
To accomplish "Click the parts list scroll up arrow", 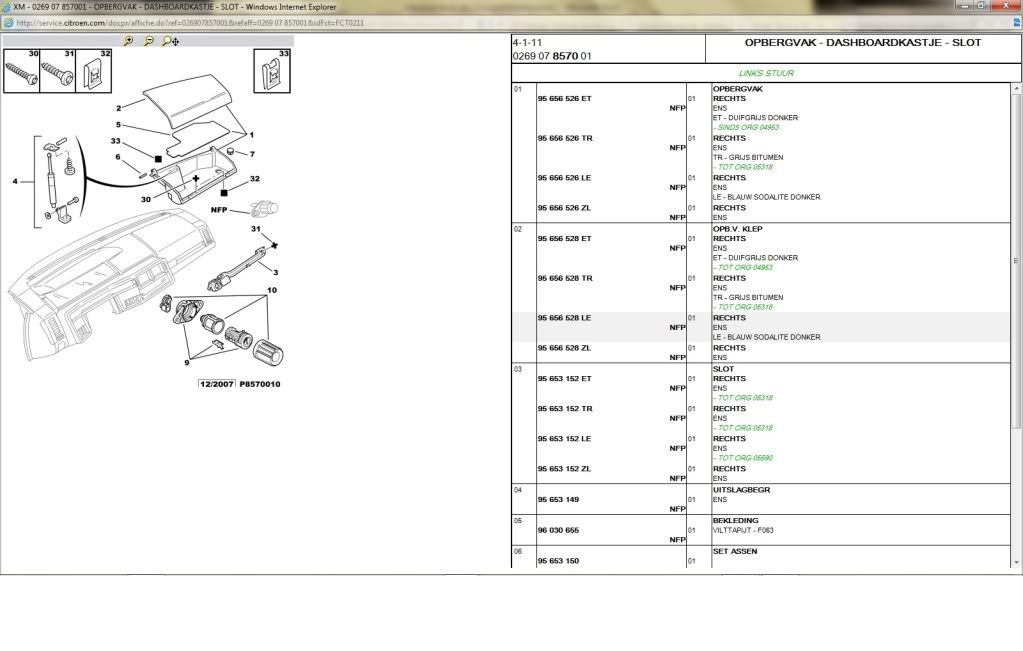I will (1016, 88).
